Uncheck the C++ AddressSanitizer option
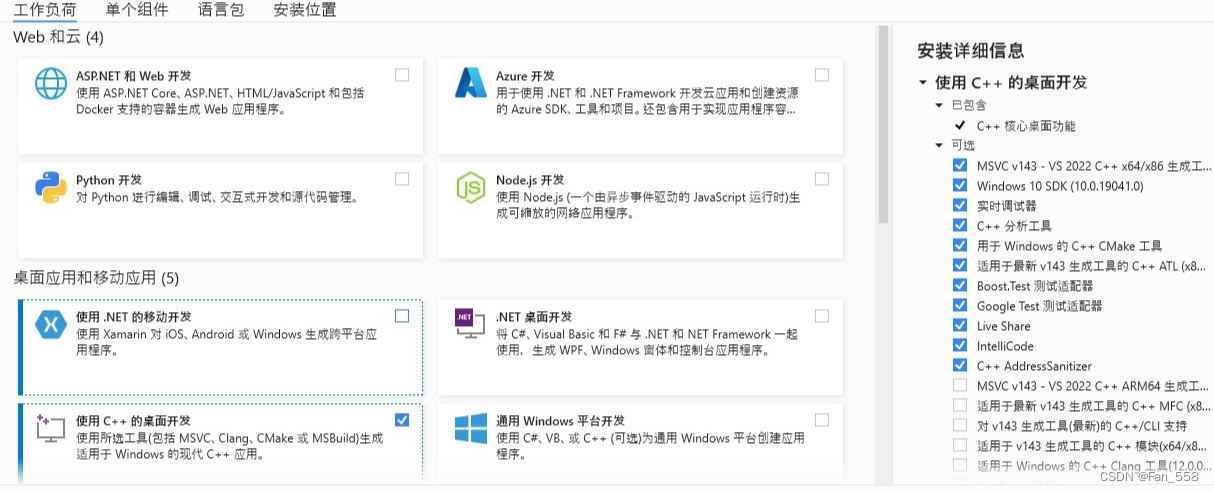 [960, 365]
